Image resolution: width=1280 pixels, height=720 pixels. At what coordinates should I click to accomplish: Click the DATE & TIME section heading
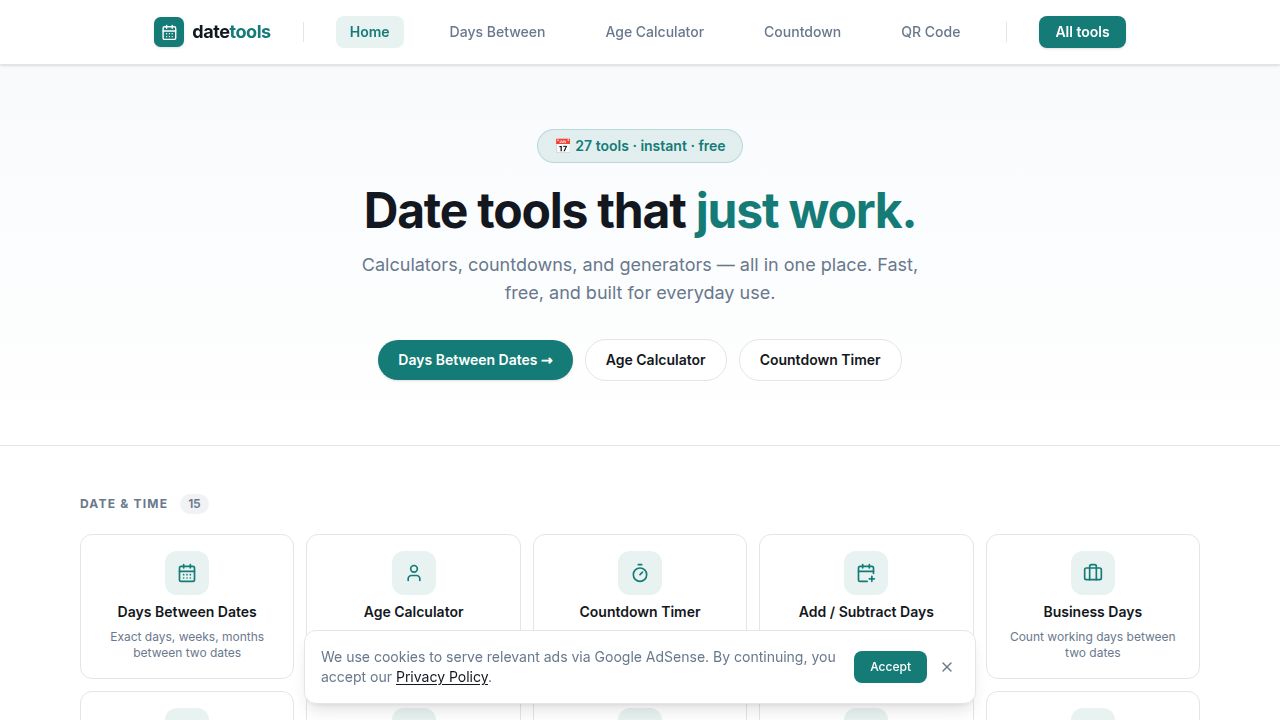pos(124,504)
